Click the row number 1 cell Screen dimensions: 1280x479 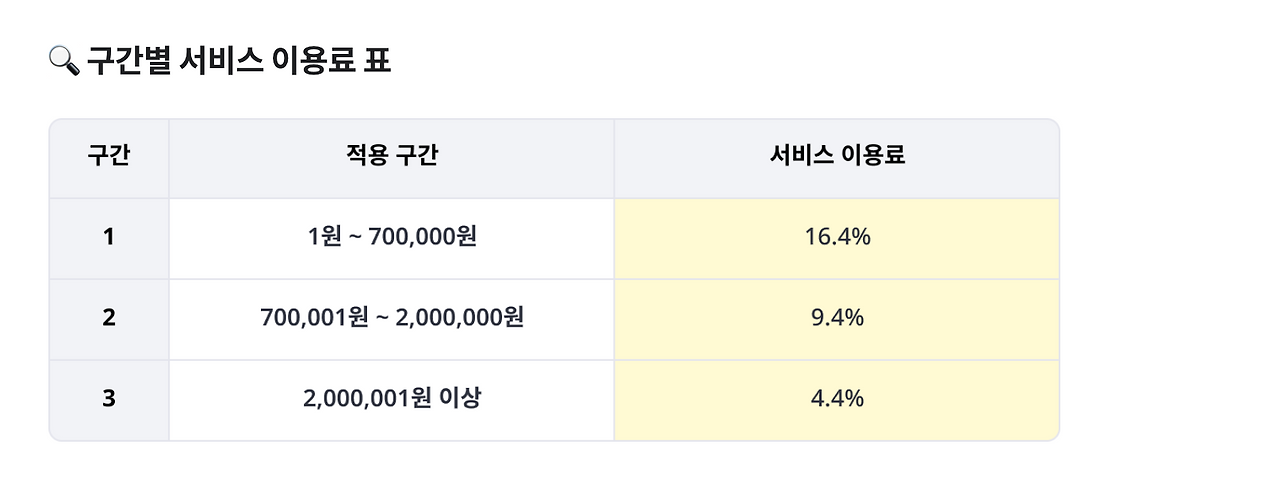109,238
